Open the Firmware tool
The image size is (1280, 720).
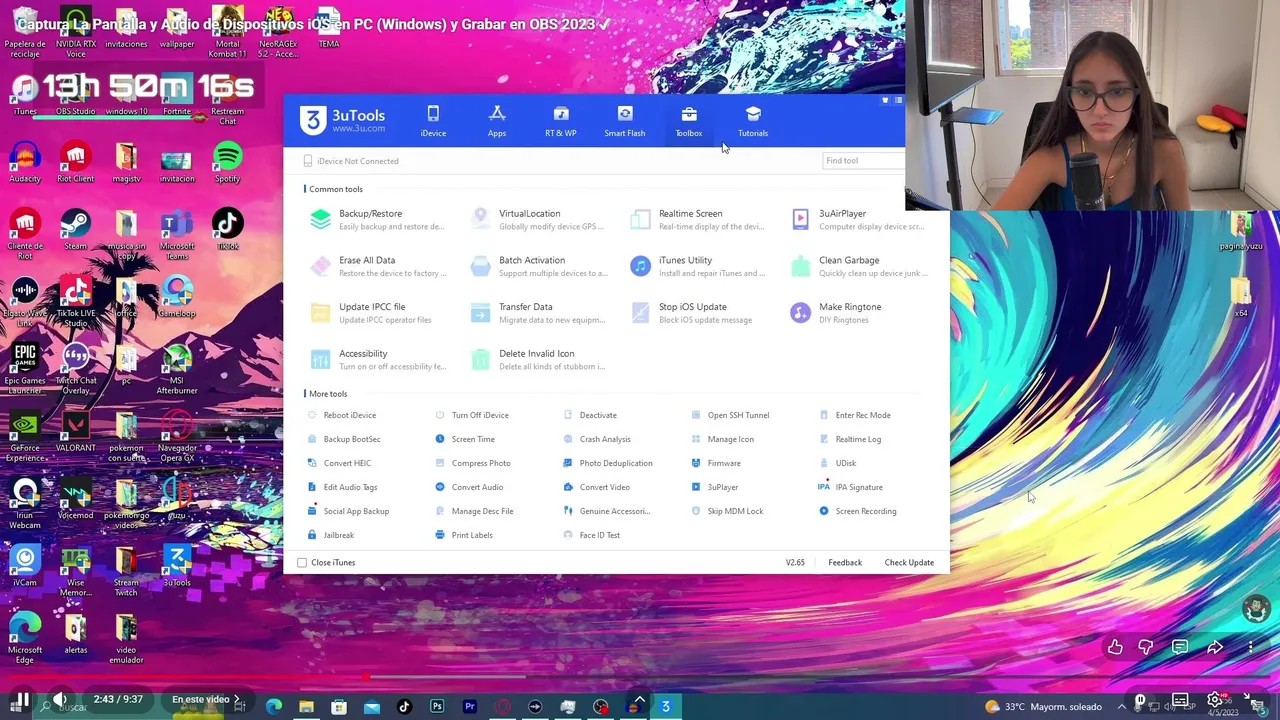(716, 463)
